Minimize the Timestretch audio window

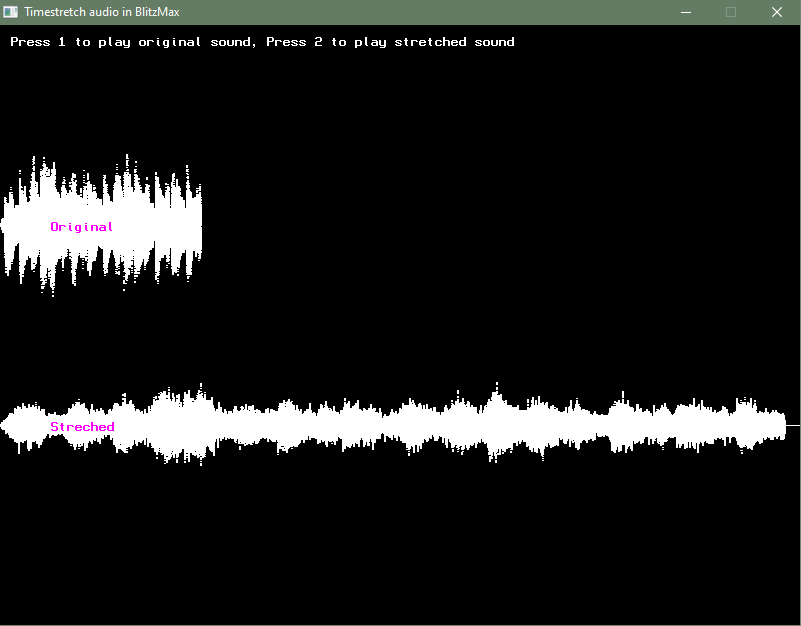[x=686, y=12]
